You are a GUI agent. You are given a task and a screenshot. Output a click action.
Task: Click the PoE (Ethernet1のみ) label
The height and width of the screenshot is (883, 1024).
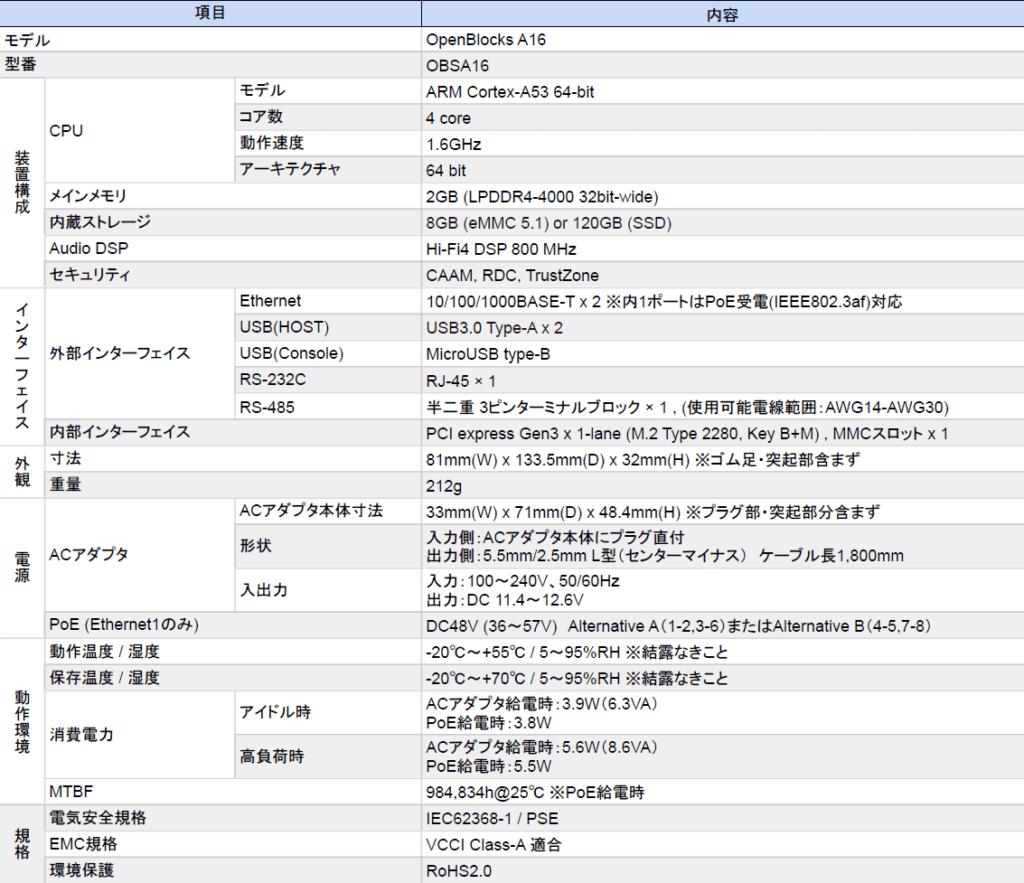pyautogui.click(x=124, y=625)
